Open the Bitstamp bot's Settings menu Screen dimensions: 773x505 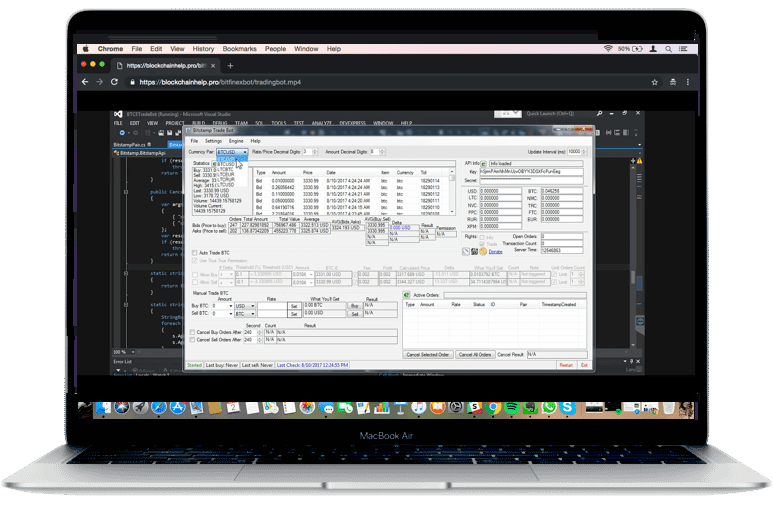(213, 141)
